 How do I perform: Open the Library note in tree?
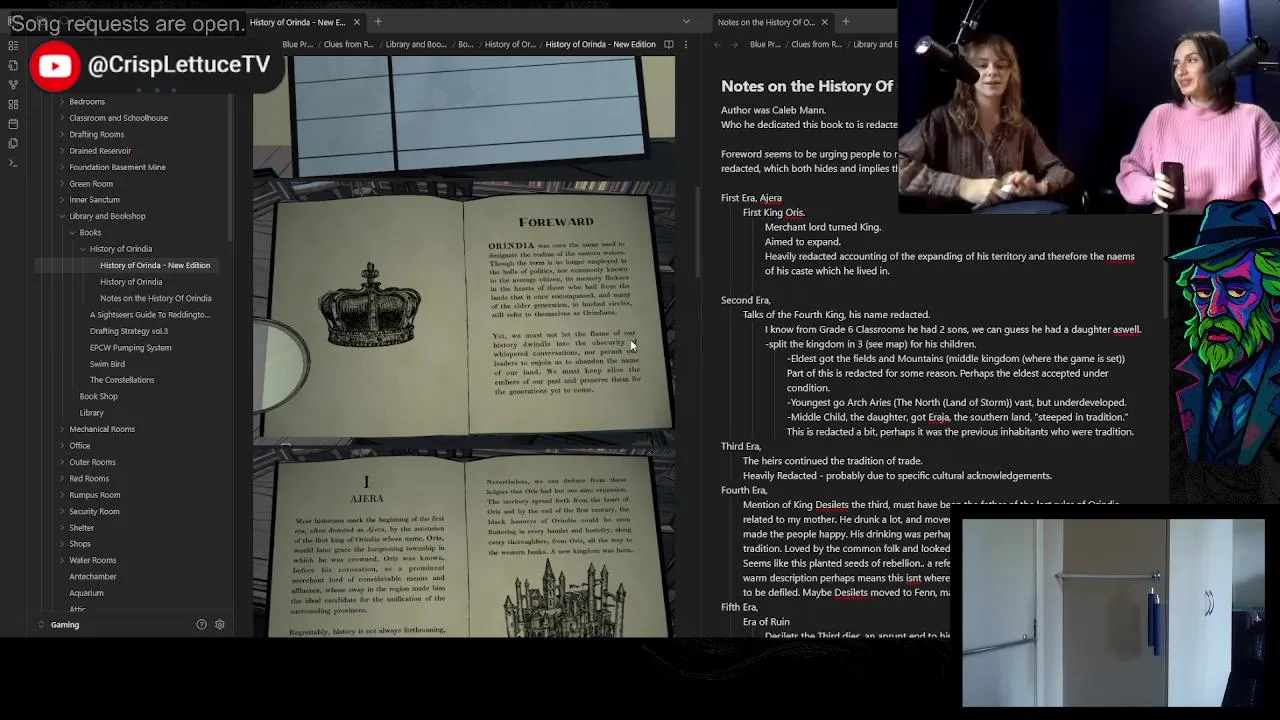(92, 413)
